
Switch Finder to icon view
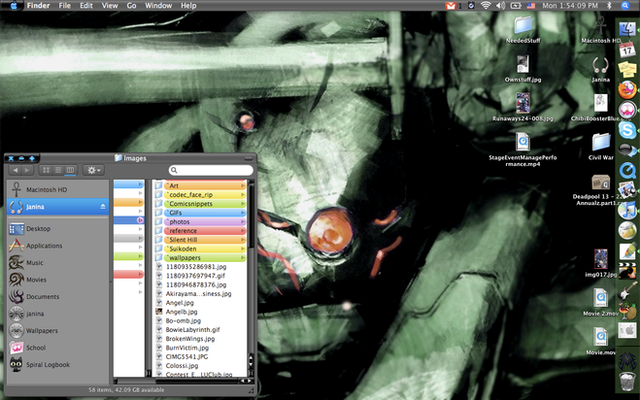47,171
